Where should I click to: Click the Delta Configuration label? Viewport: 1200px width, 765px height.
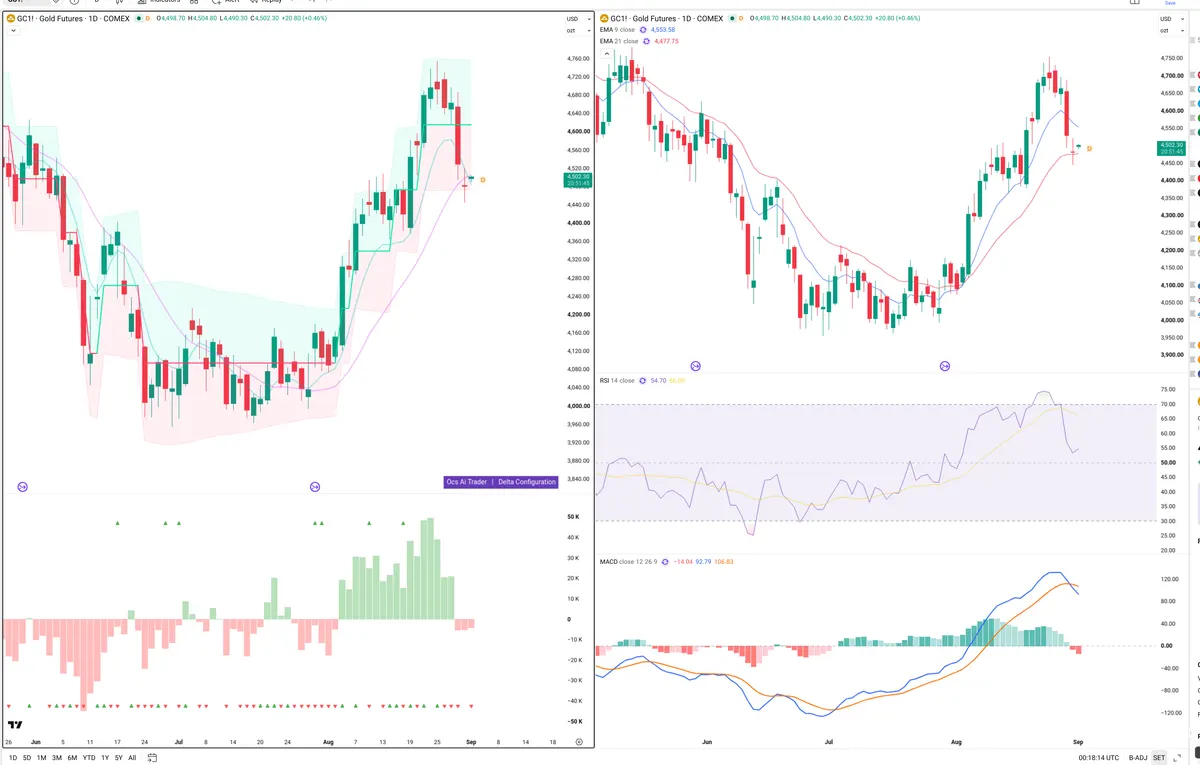click(x=527, y=482)
